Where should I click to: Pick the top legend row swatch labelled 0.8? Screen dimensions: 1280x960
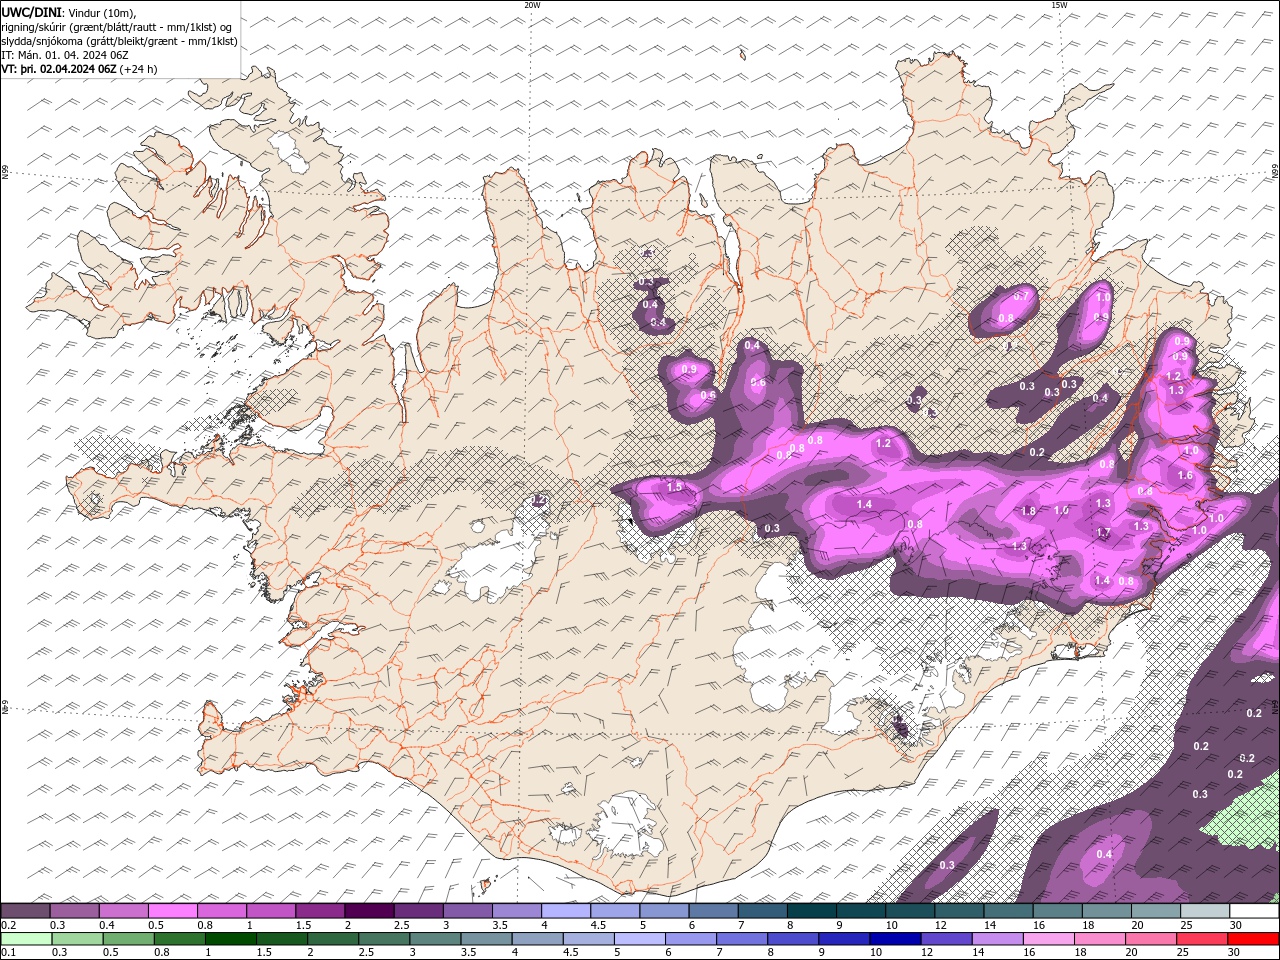[x=221, y=911]
